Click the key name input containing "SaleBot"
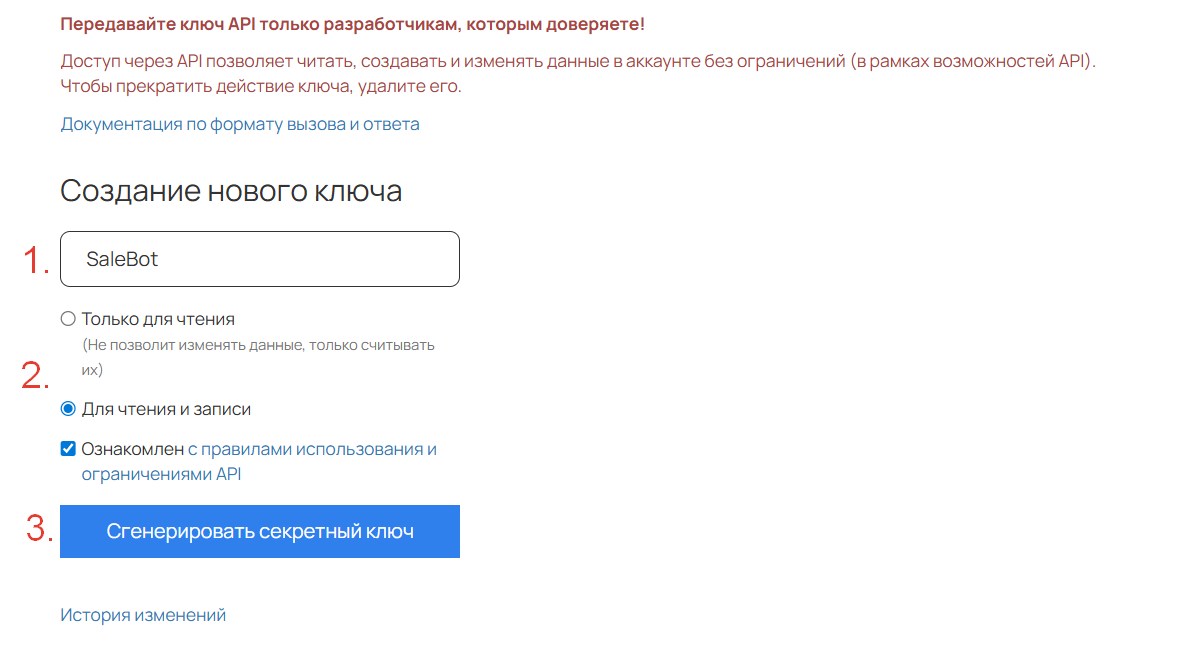1183x646 pixels. tap(259, 258)
